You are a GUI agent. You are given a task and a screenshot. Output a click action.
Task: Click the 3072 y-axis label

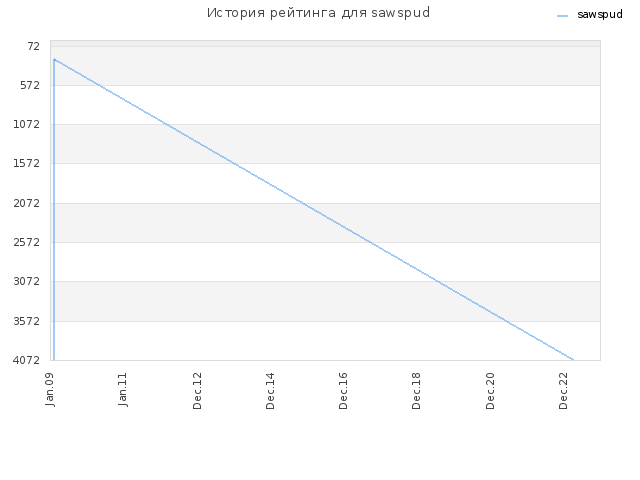[27, 281]
